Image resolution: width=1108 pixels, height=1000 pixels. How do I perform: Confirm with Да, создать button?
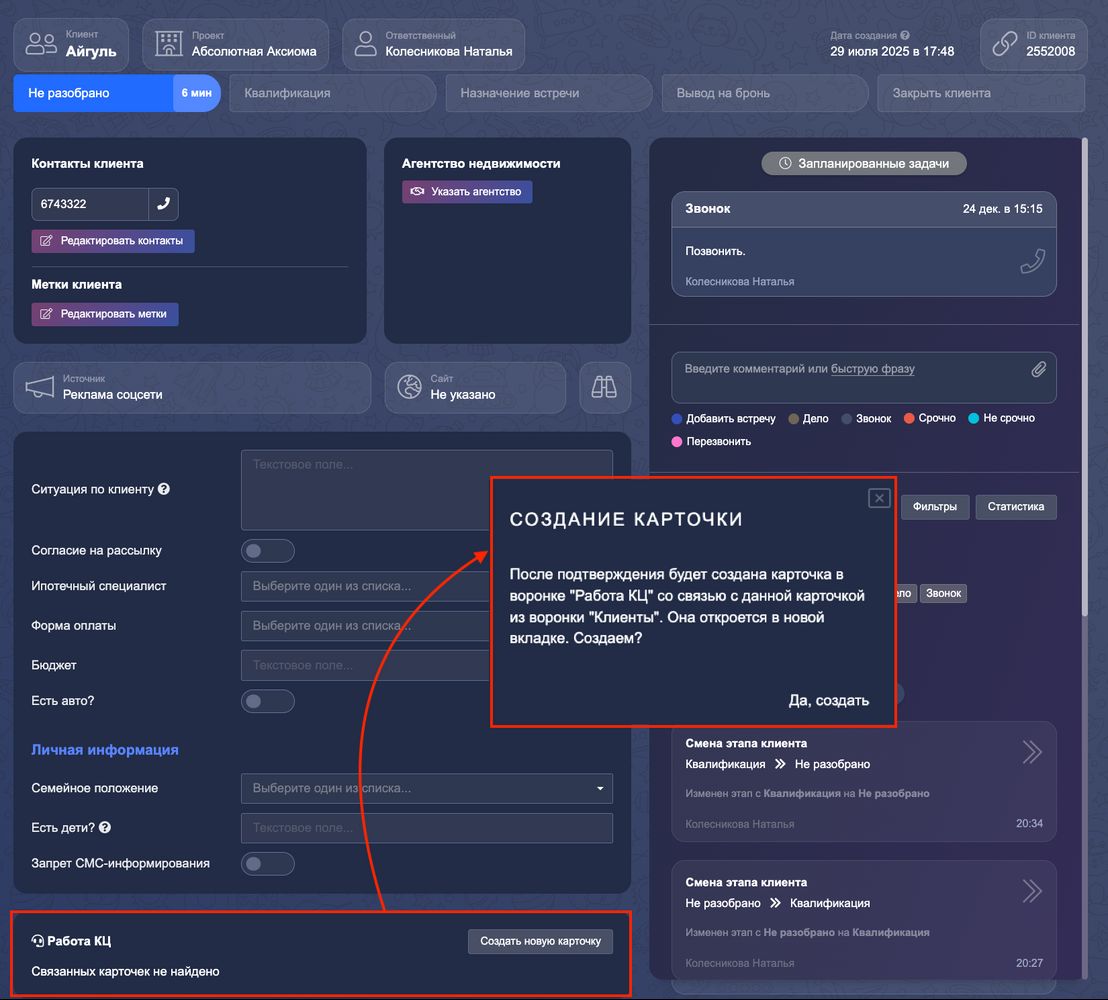[x=828, y=701]
